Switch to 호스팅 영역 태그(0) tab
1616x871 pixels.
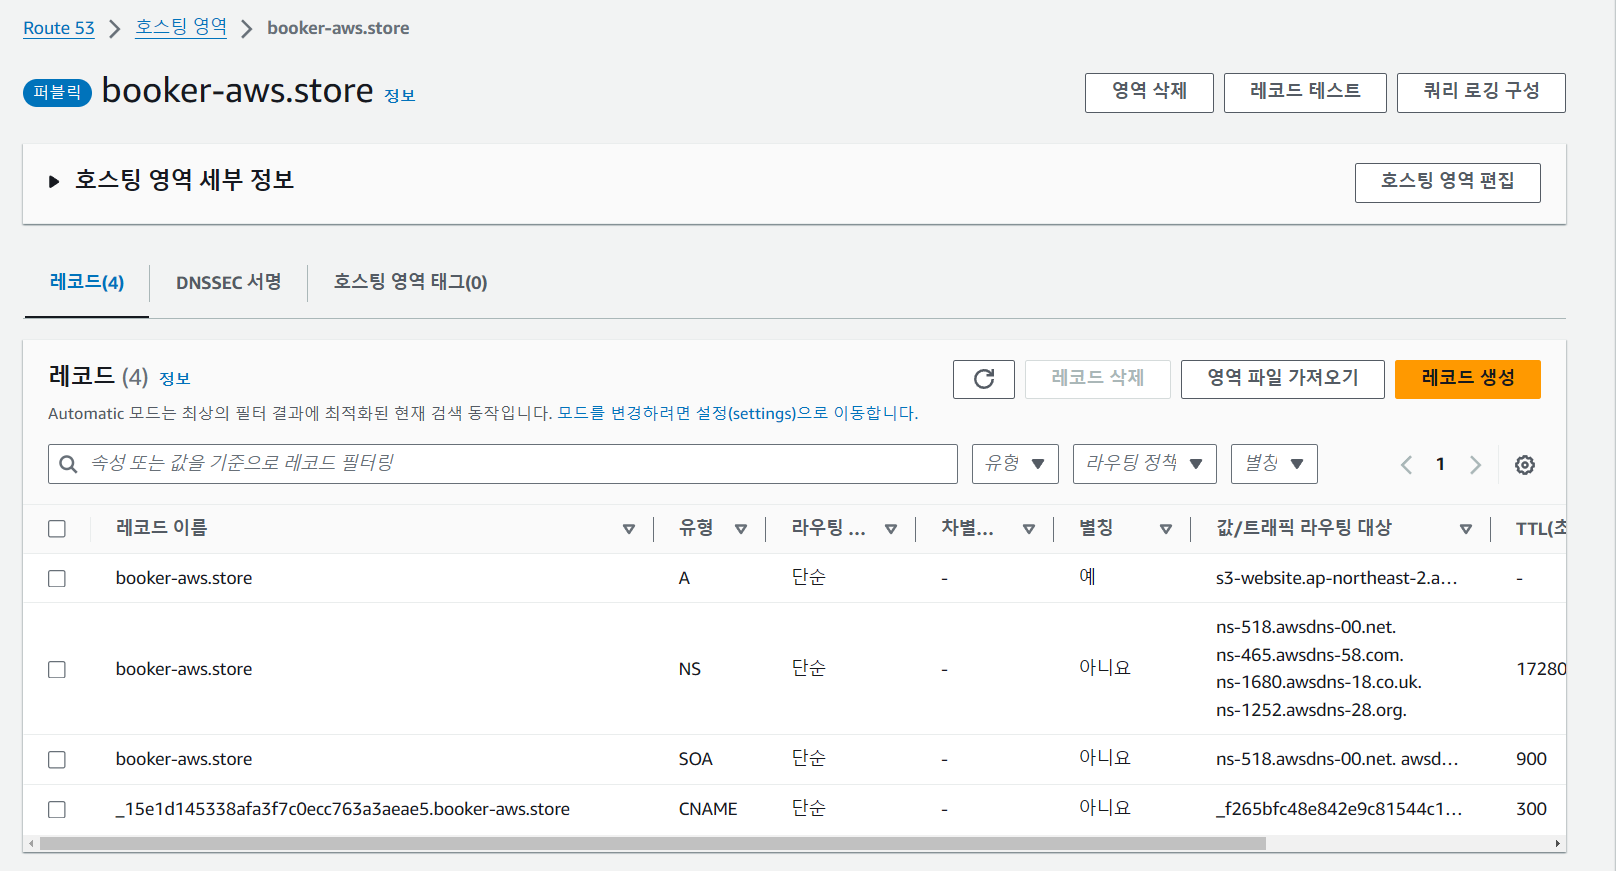tap(411, 282)
